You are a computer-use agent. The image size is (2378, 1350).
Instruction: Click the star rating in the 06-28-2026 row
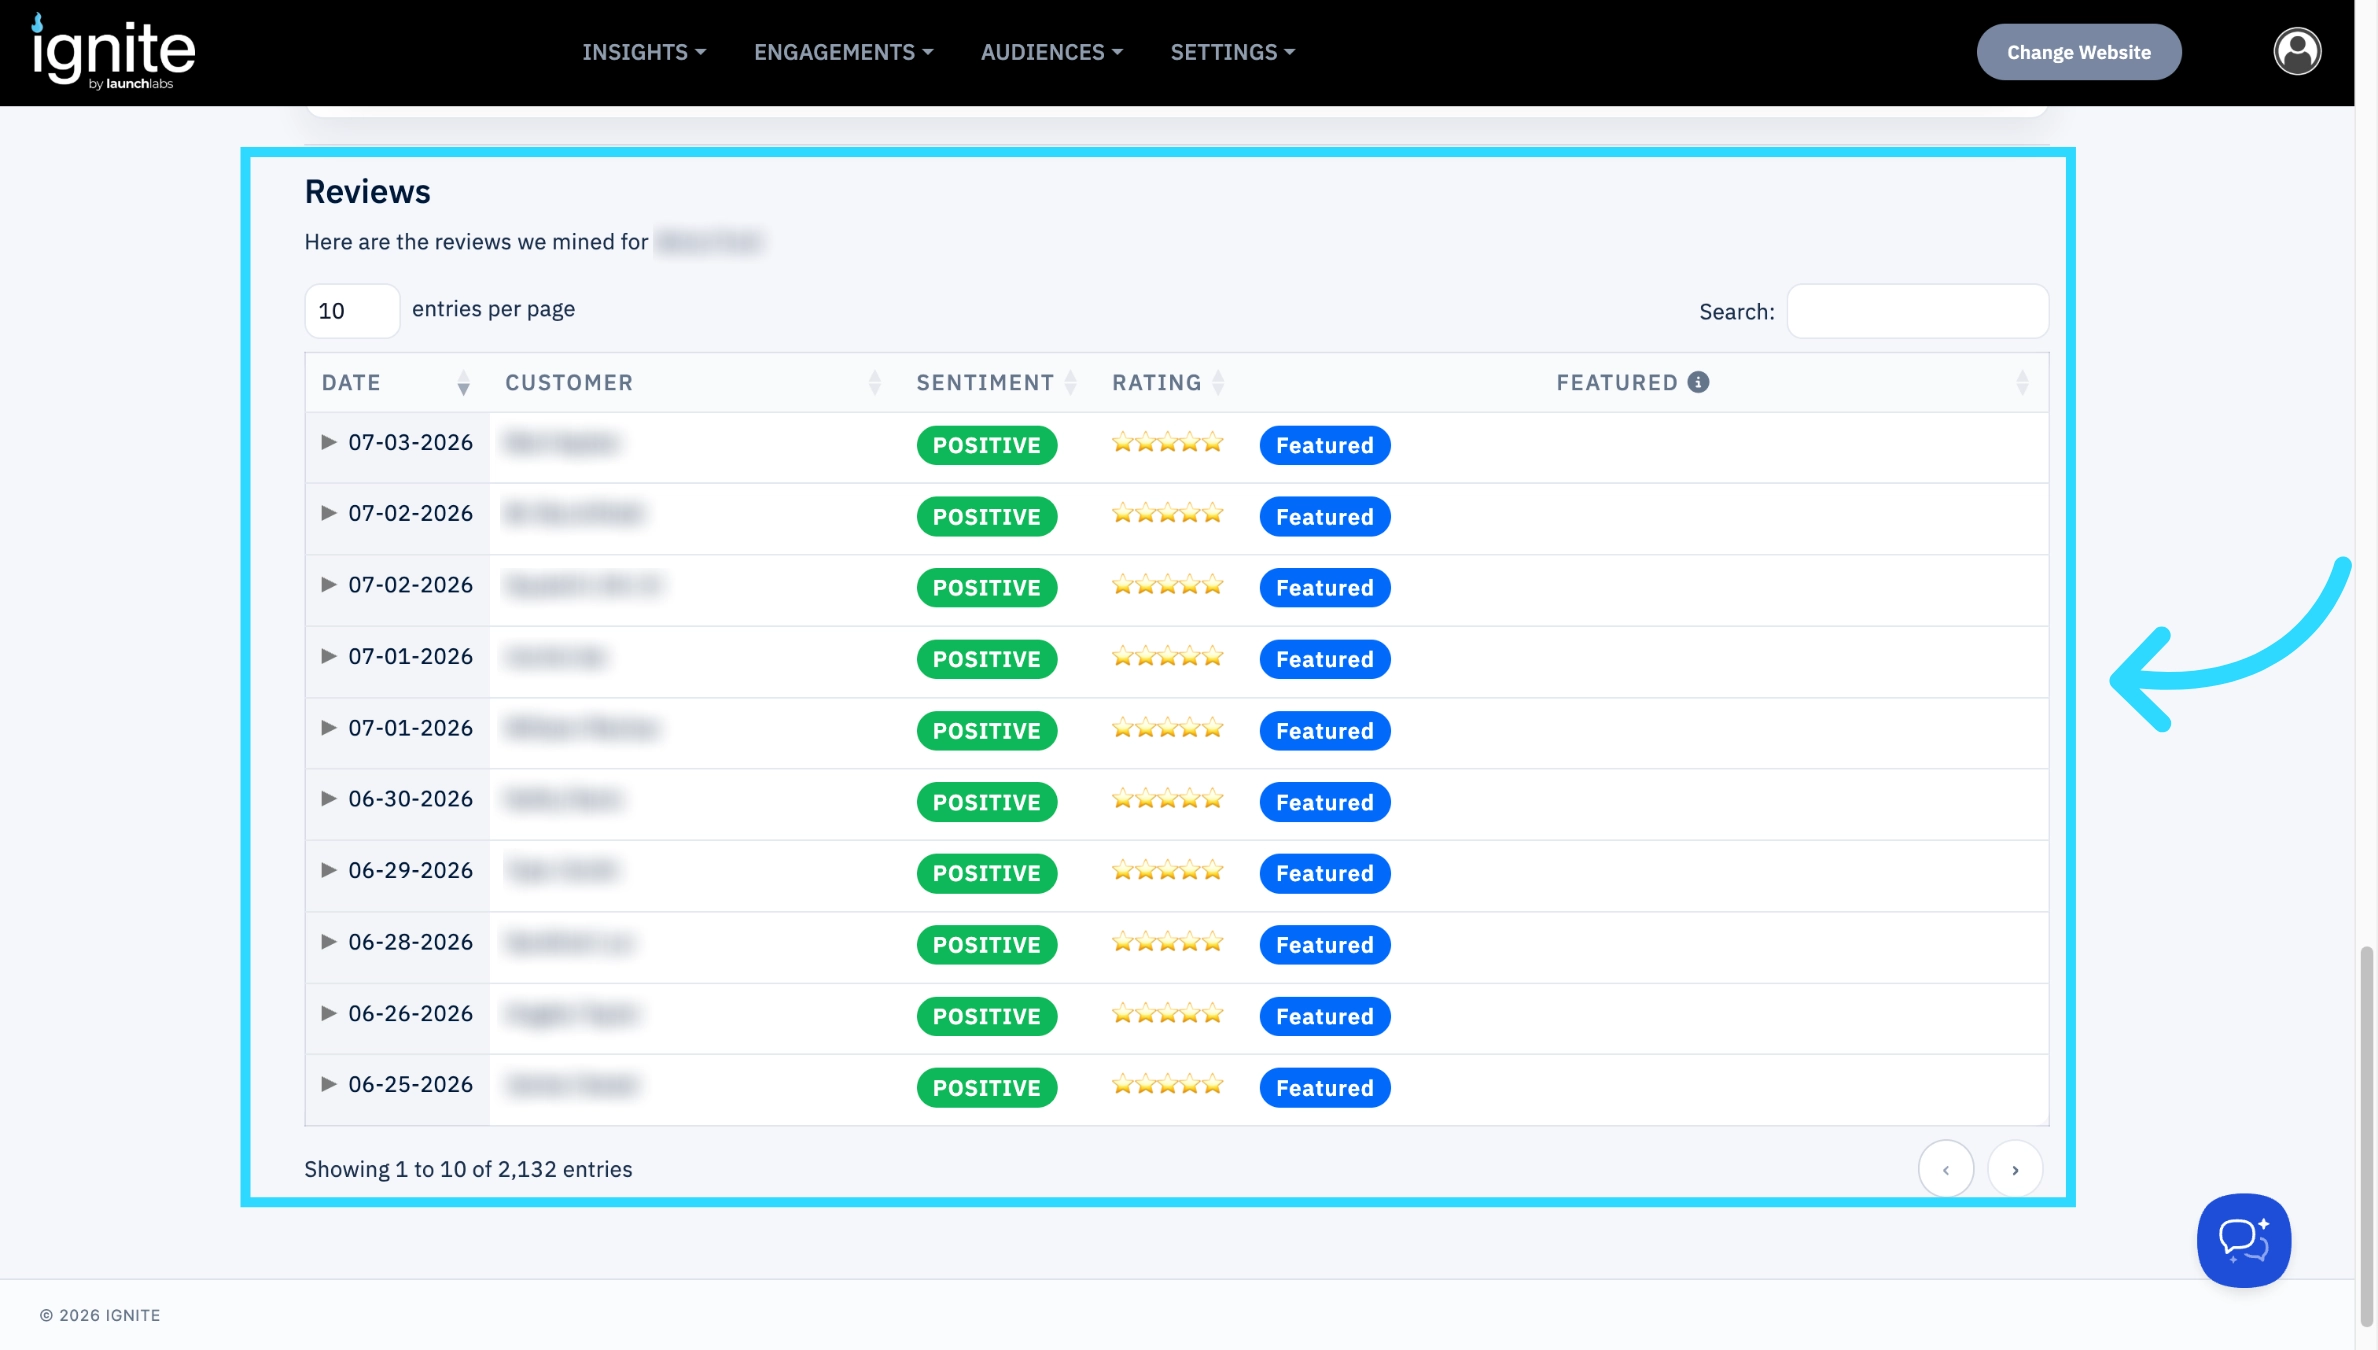1167,942
